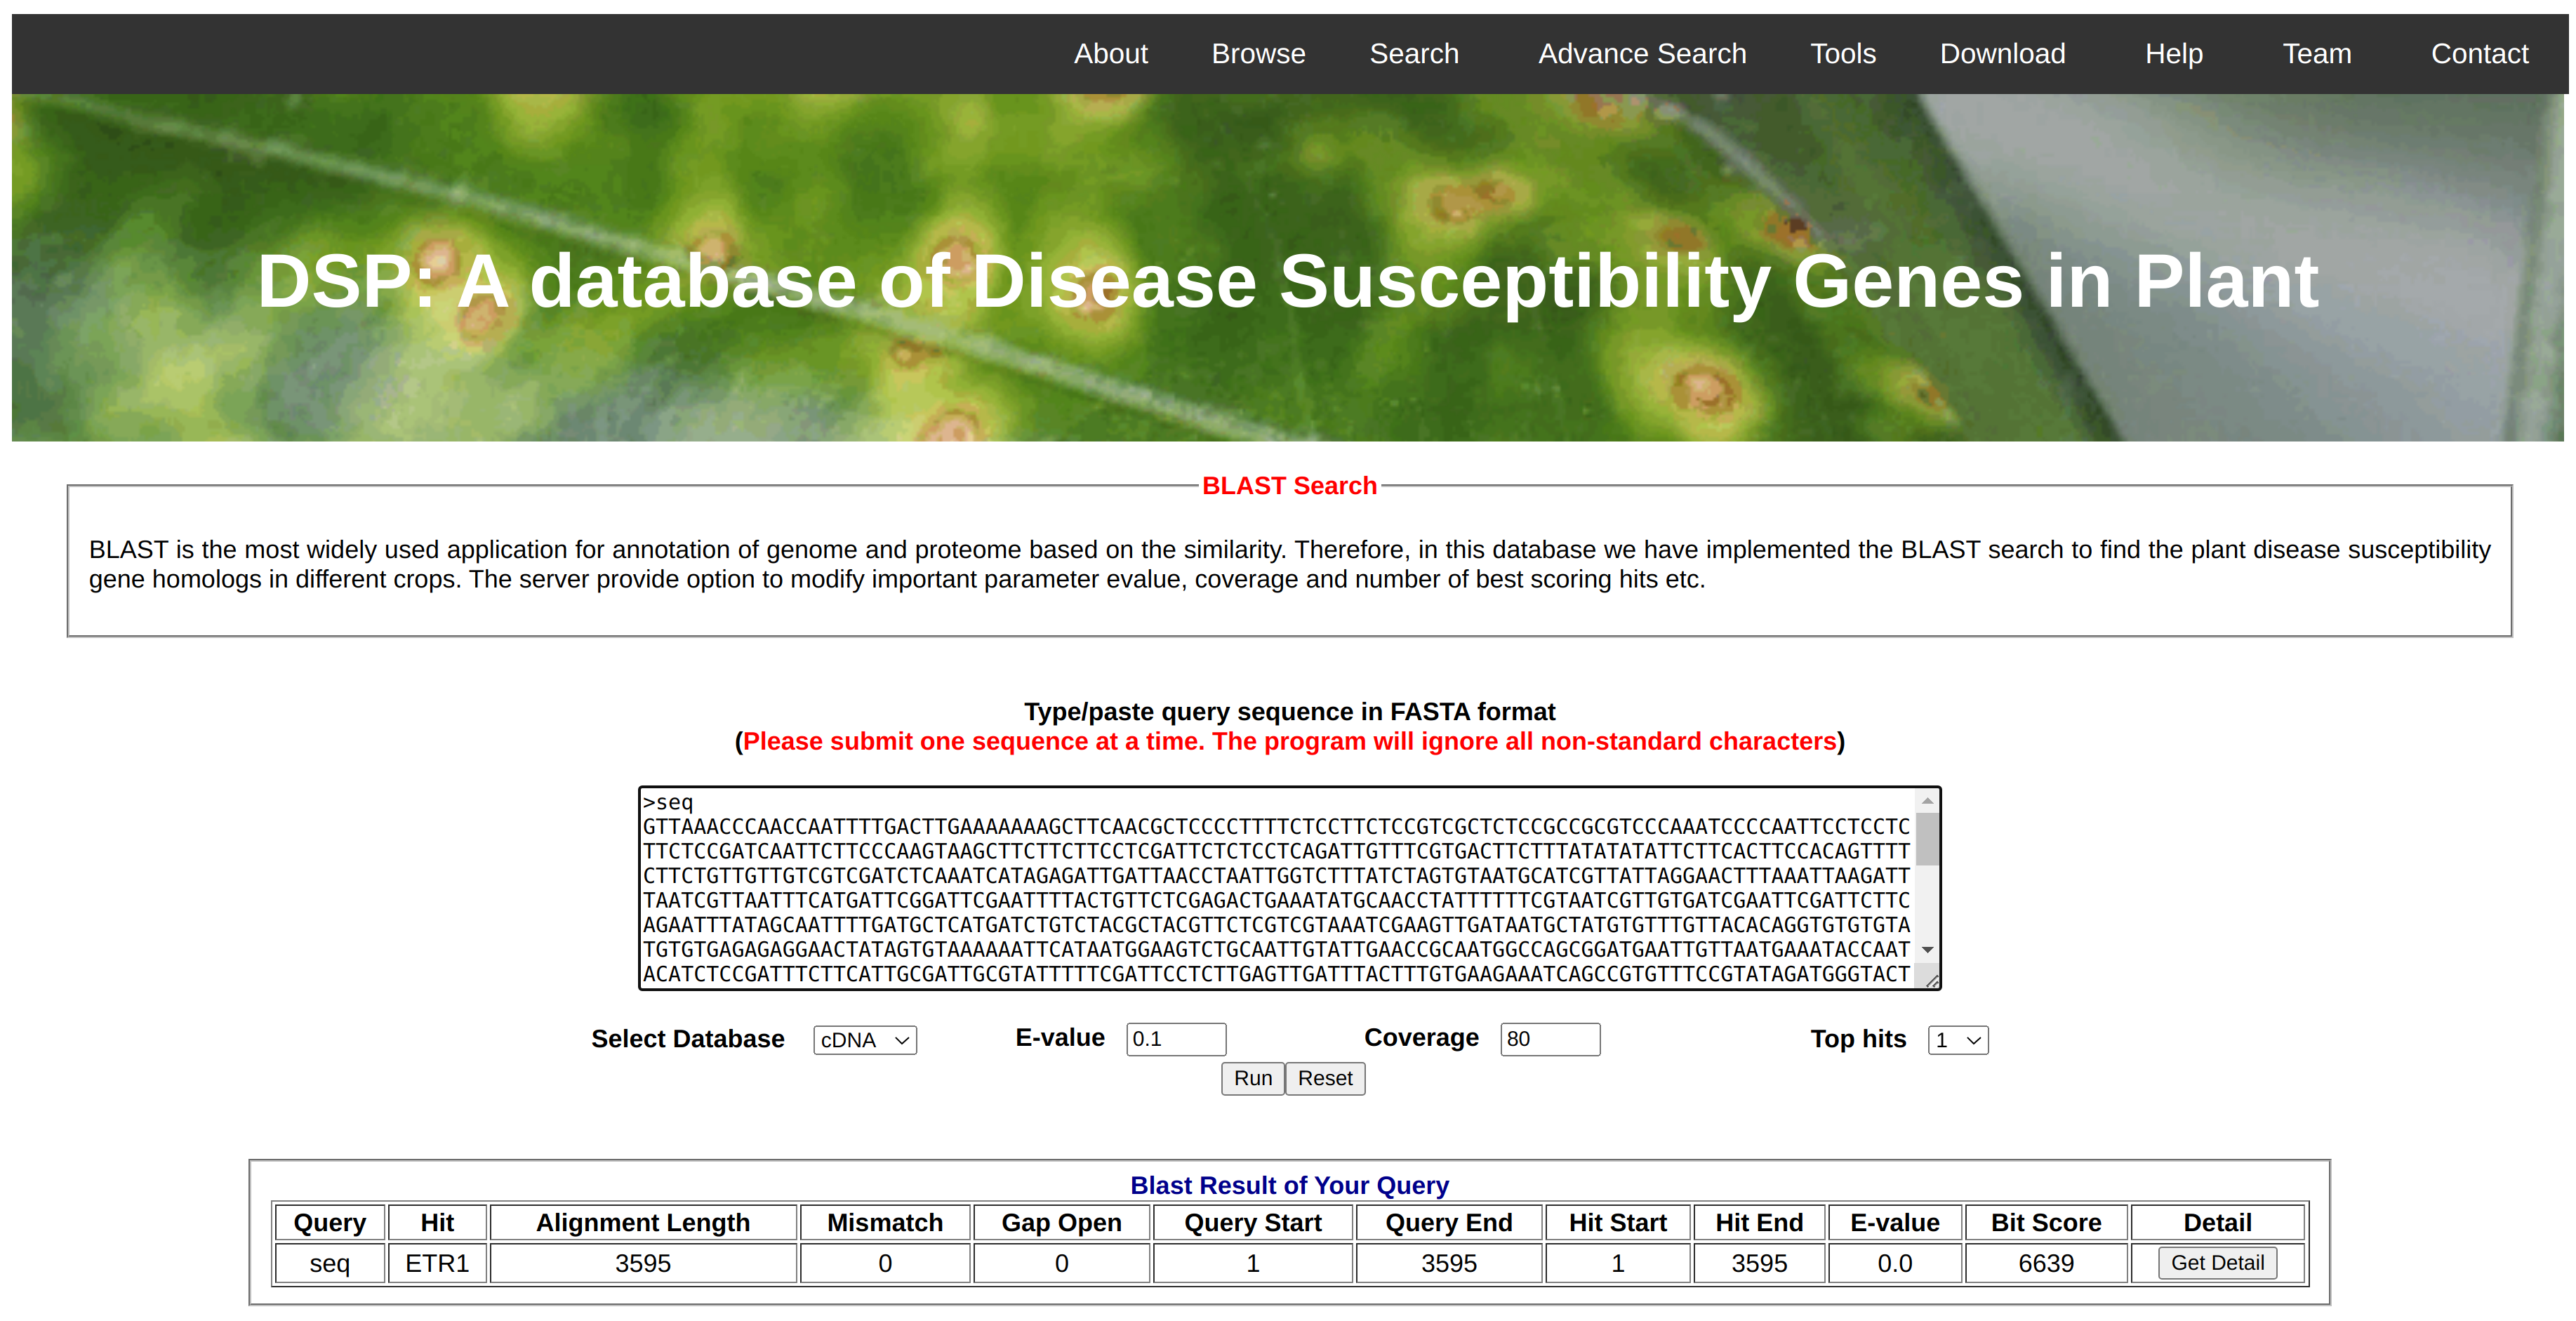Open Advance Search in navigation

click(x=1642, y=54)
